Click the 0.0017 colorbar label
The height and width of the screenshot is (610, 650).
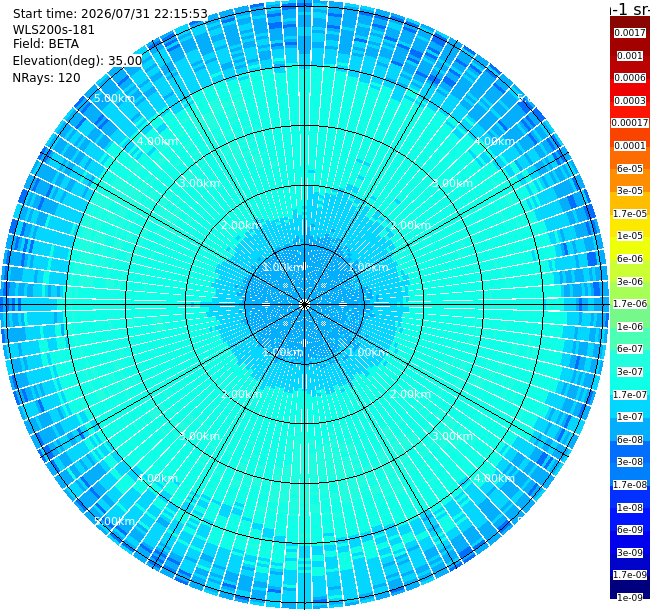[630, 33]
